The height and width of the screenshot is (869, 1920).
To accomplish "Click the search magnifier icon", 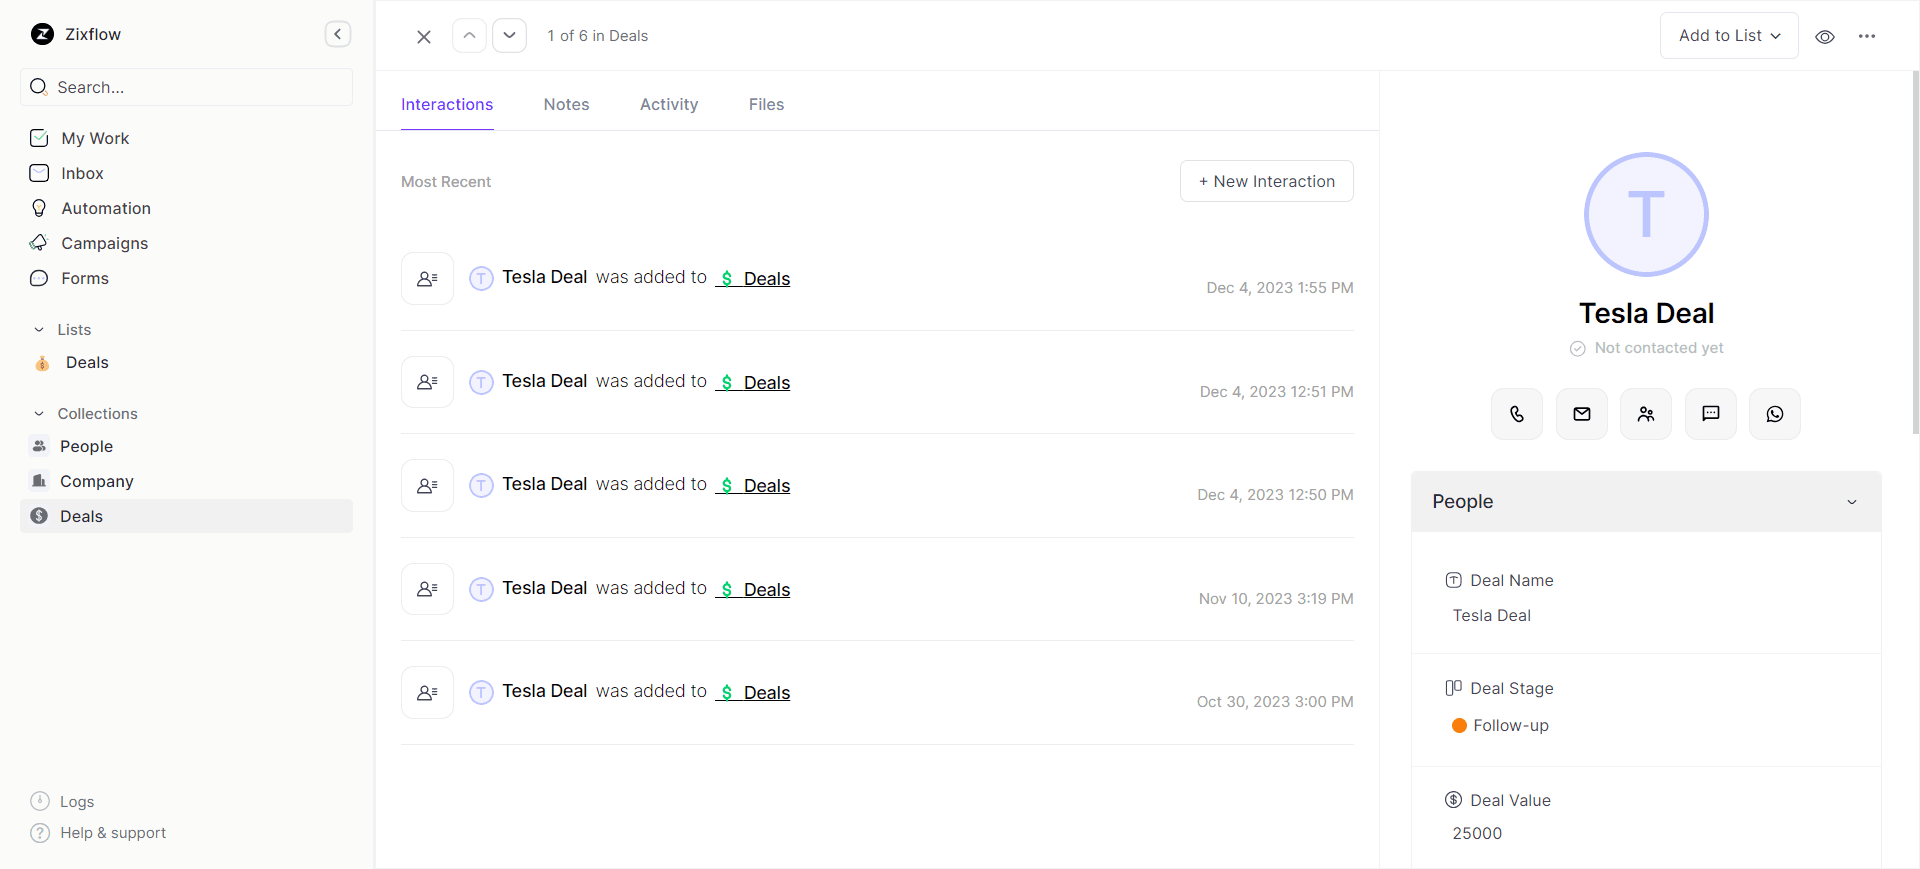I will 39,87.
